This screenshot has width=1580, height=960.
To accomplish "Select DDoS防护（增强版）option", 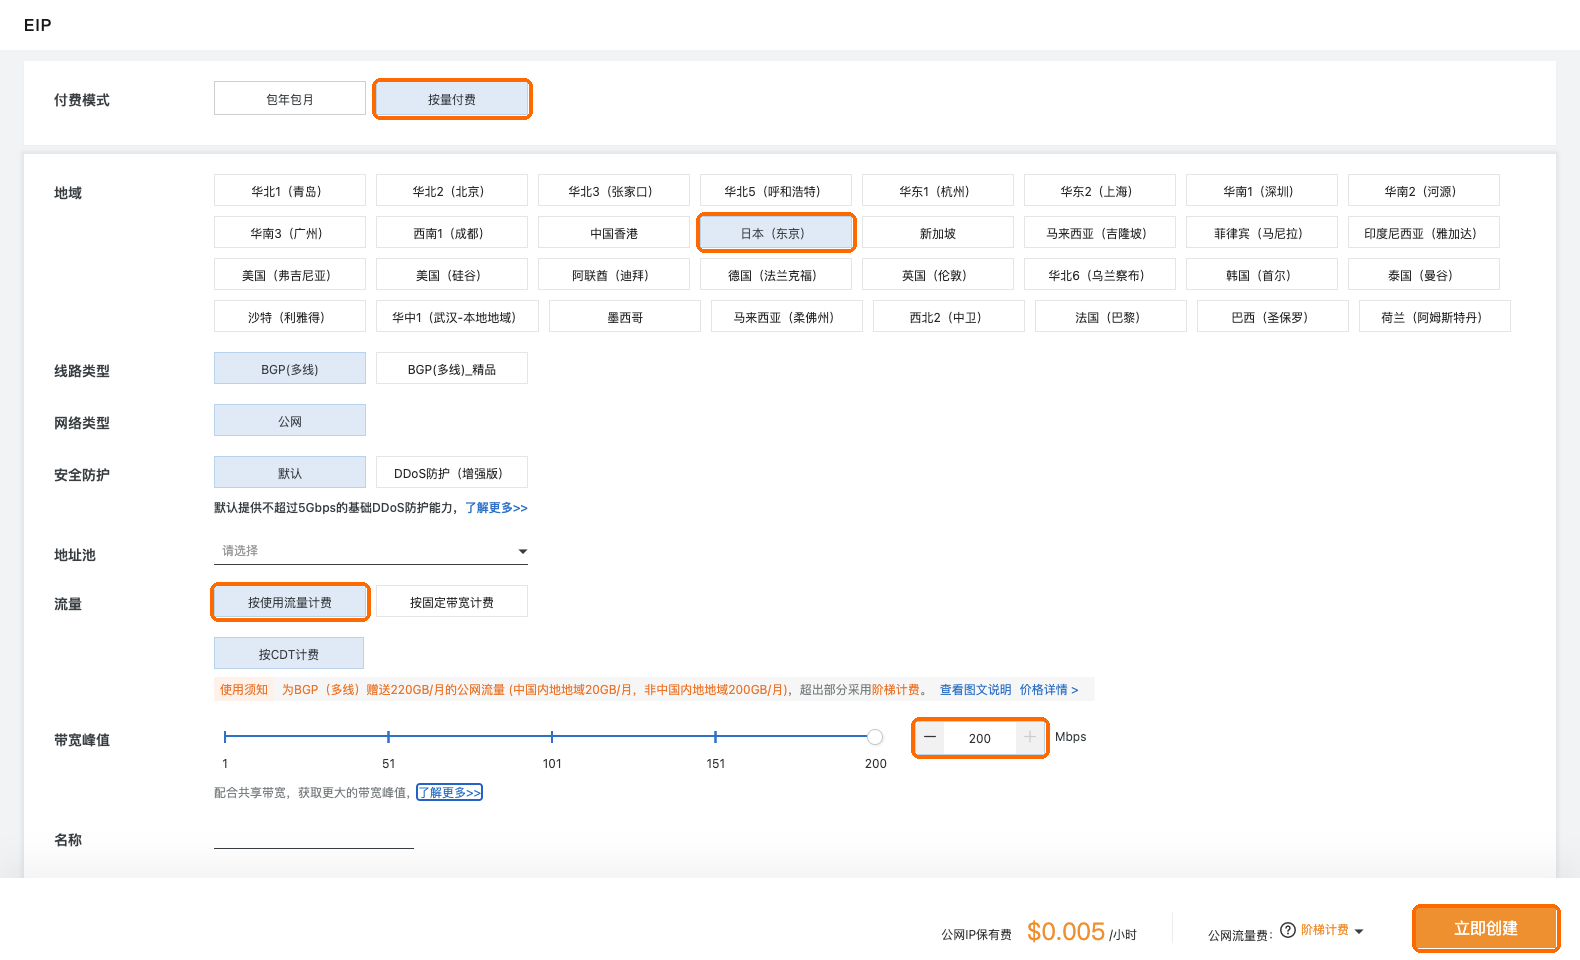I will point(452,473).
